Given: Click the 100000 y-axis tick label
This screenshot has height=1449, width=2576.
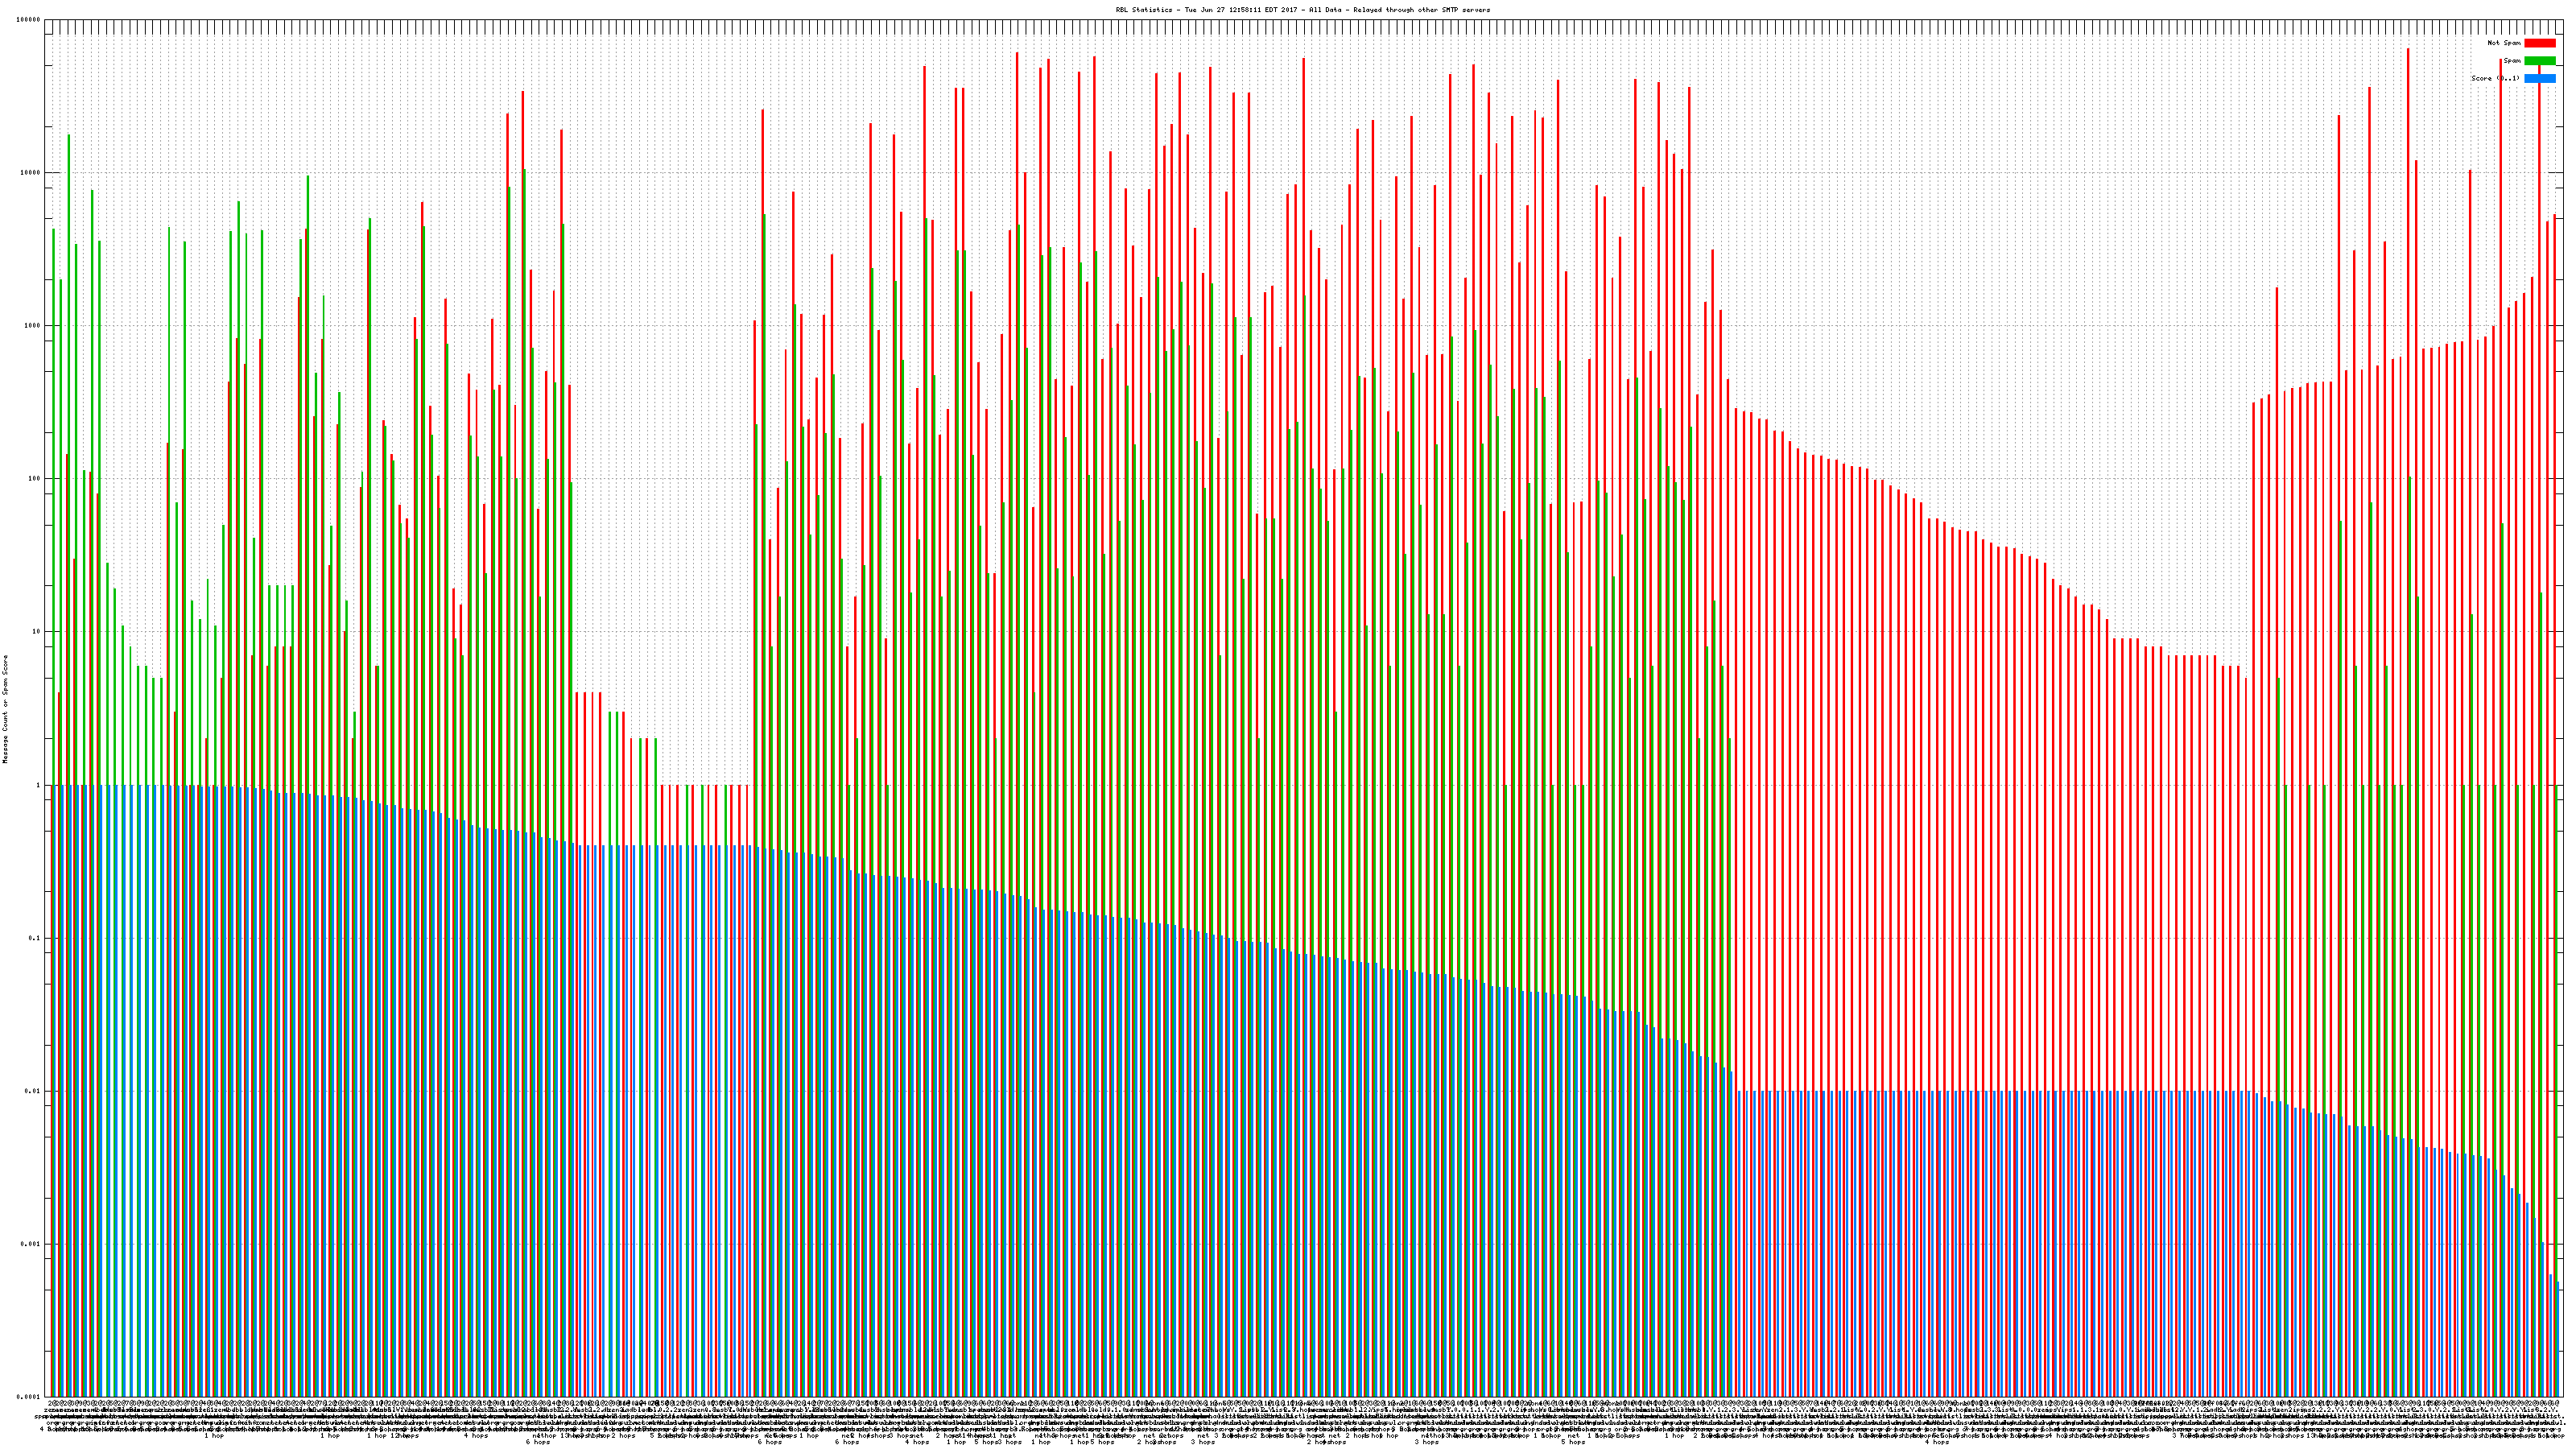Looking at the screenshot, I should coord(29,19).
